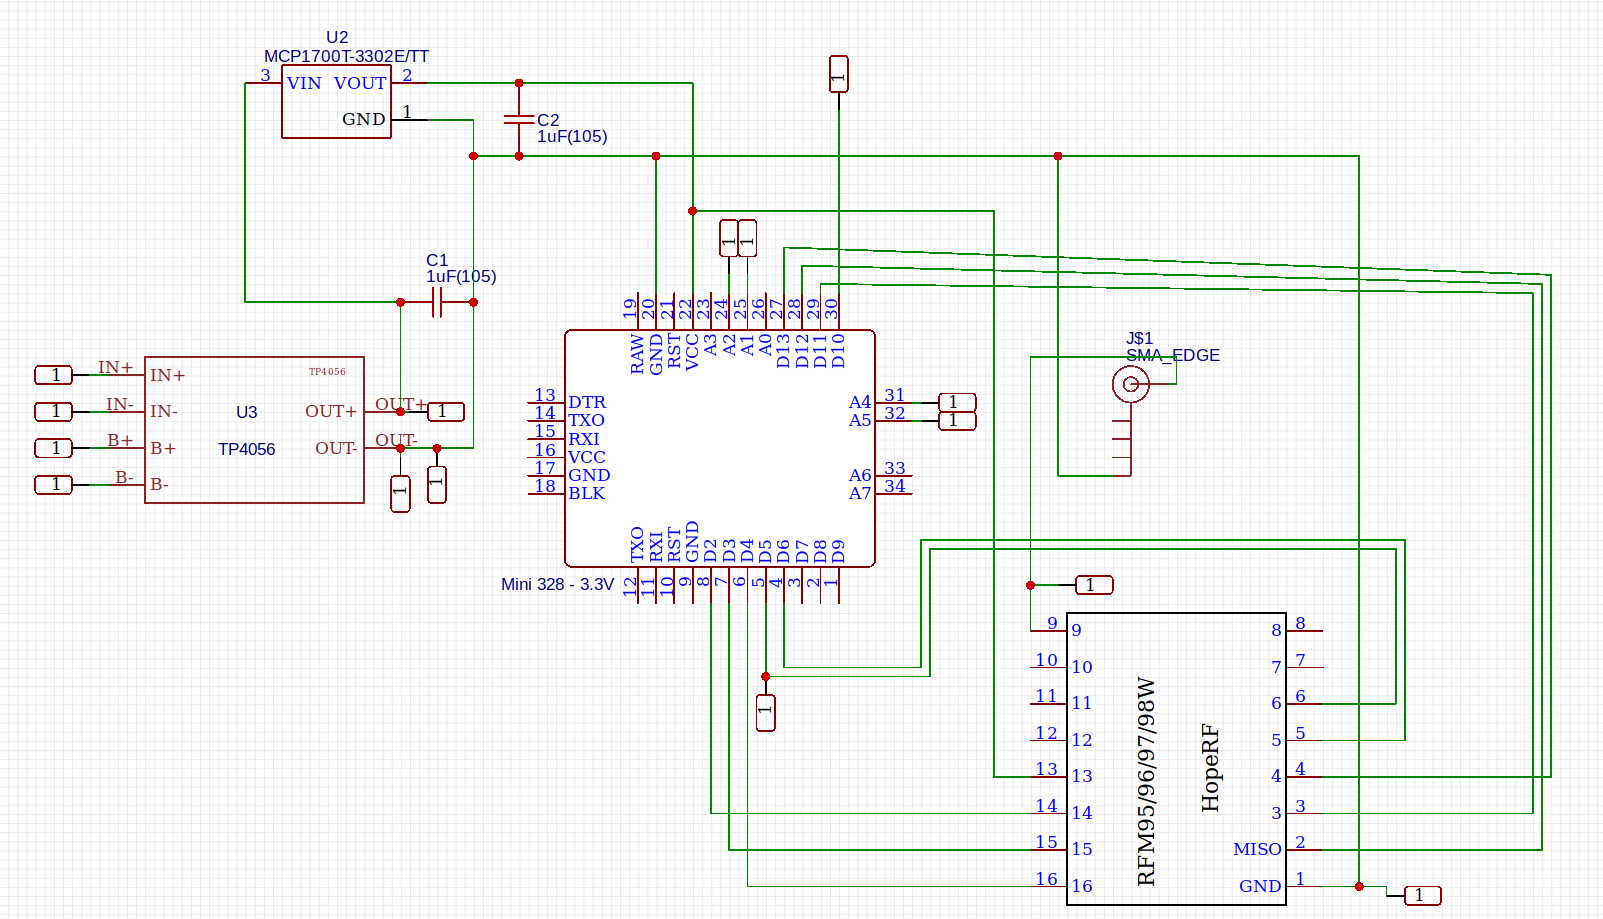The height and width of the screenshot is (919, 1603).
Task: Click the SMA_EDGE antenna connector symbol
Action: point(1131,384)
